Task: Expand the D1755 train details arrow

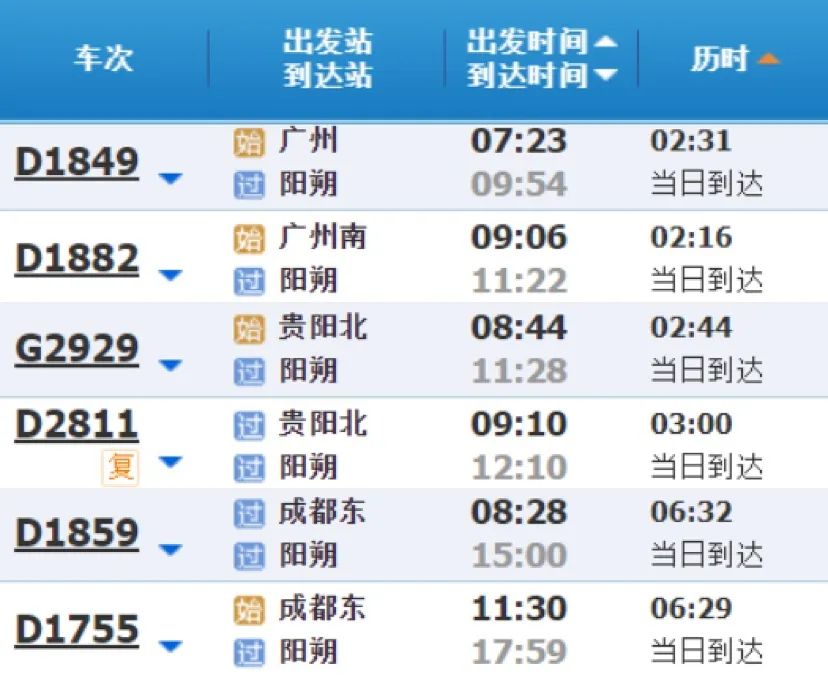Action: pyautogui.click(x=171, y=646)
